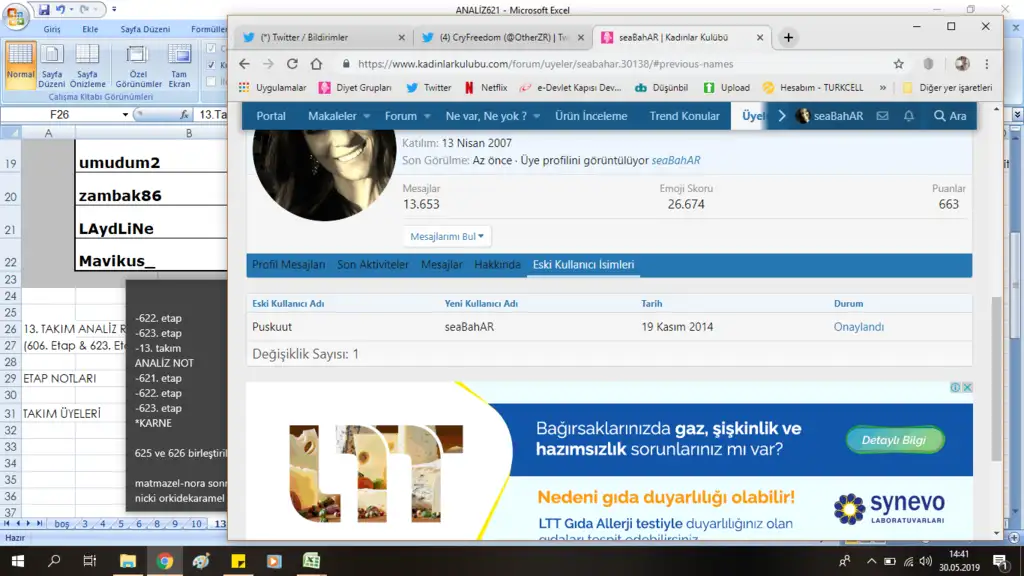This screenshot has width=1024, height=576.
Task: Click the Chrome address bar URL
Action: (545, 64)
